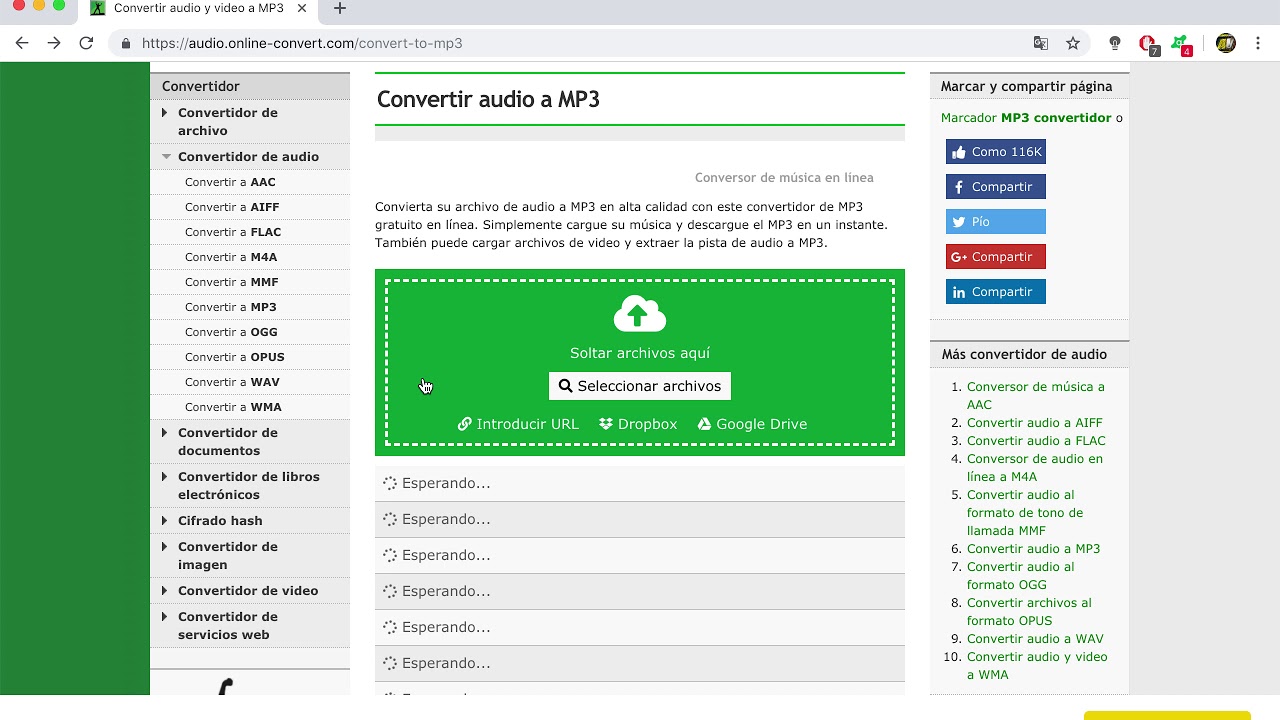This screenshot has height=720, width=1280.
Task: Open Convertir a FLAC in sidebar
Action: (233, 232)
